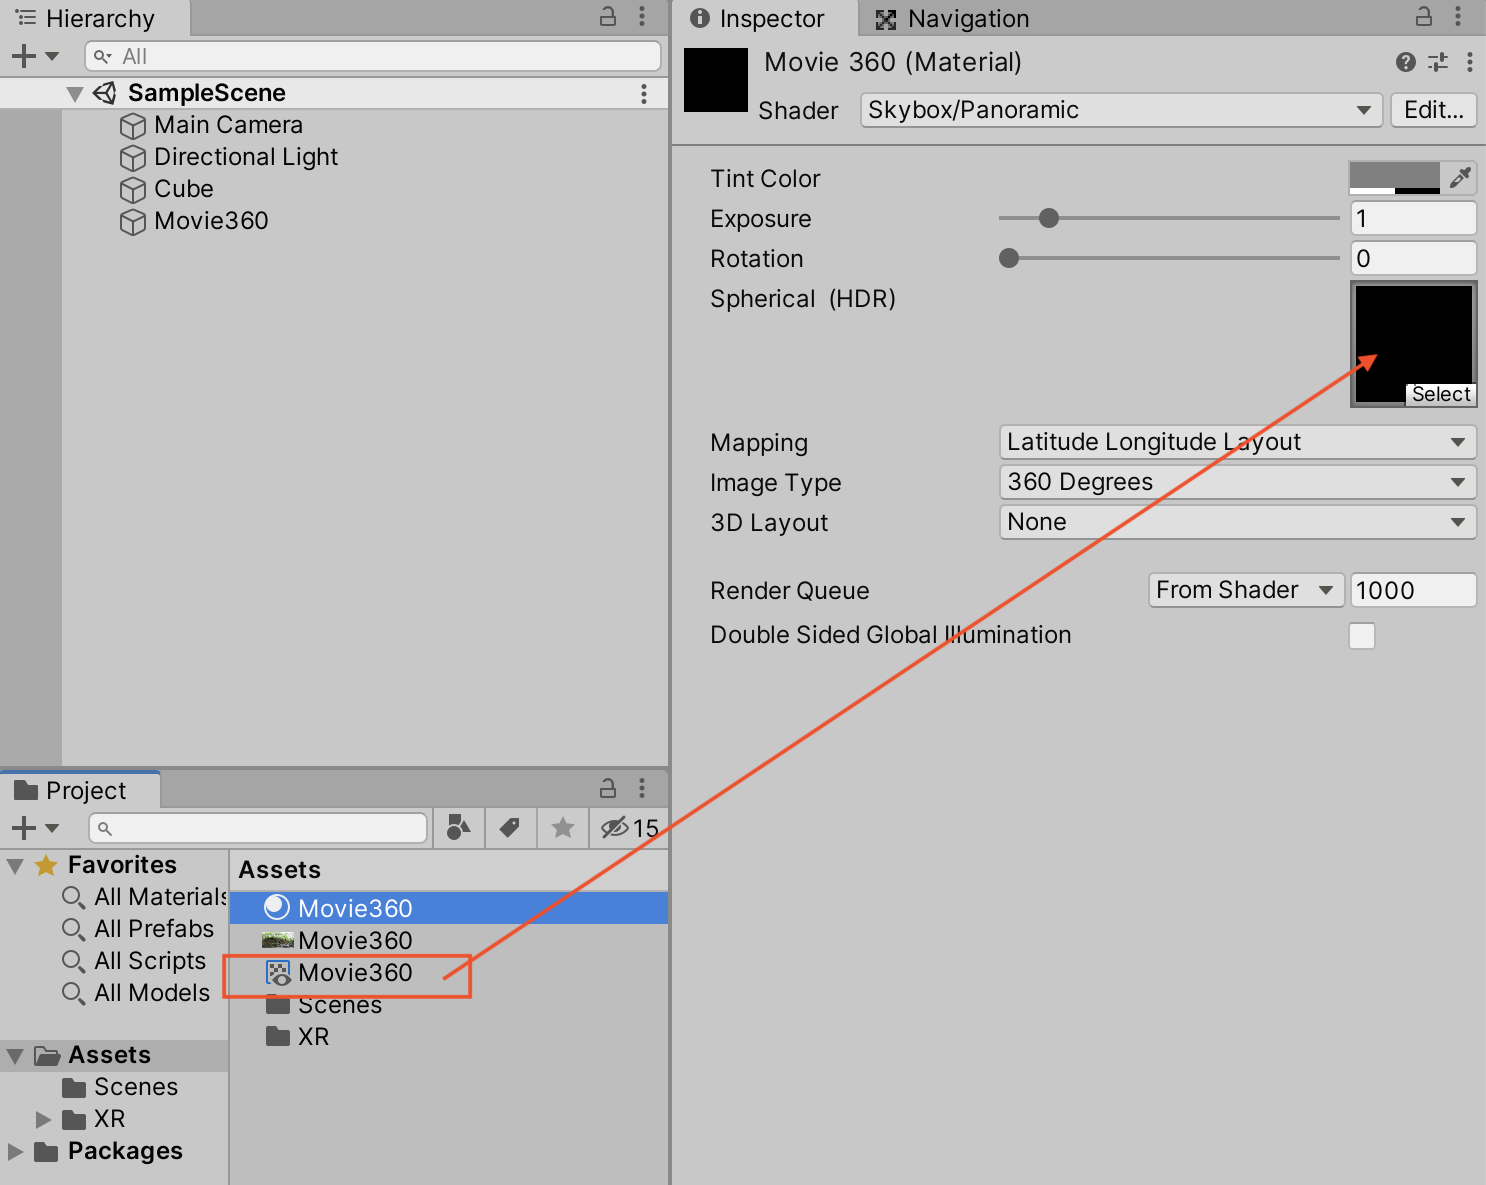Click the Edit... shader button
1486x1185 pixels.
coord(1433,110)
